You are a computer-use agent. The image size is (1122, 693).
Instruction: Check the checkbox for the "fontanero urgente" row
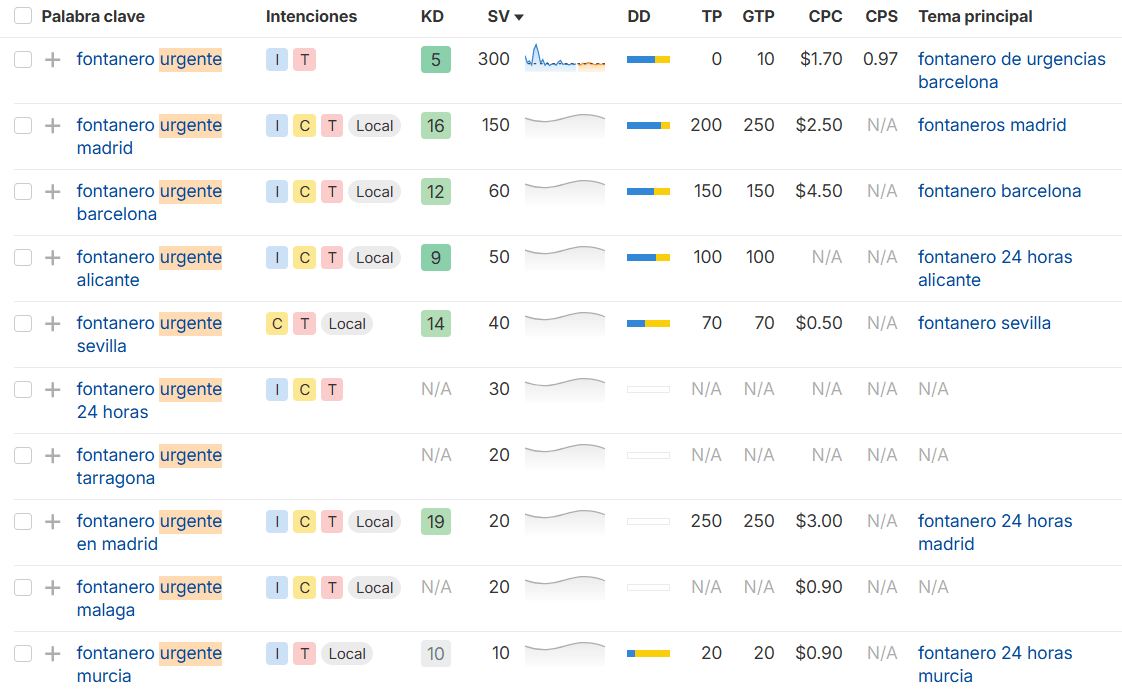click(22, 59)
